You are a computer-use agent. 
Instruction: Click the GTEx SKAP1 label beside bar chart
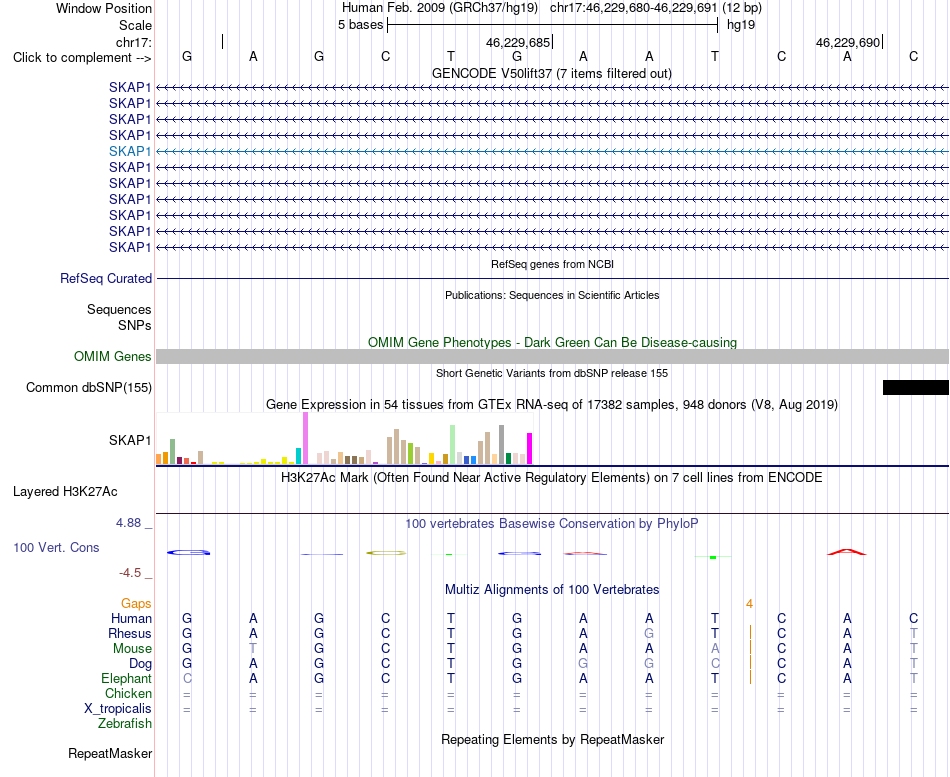click(x=130, y=440)
